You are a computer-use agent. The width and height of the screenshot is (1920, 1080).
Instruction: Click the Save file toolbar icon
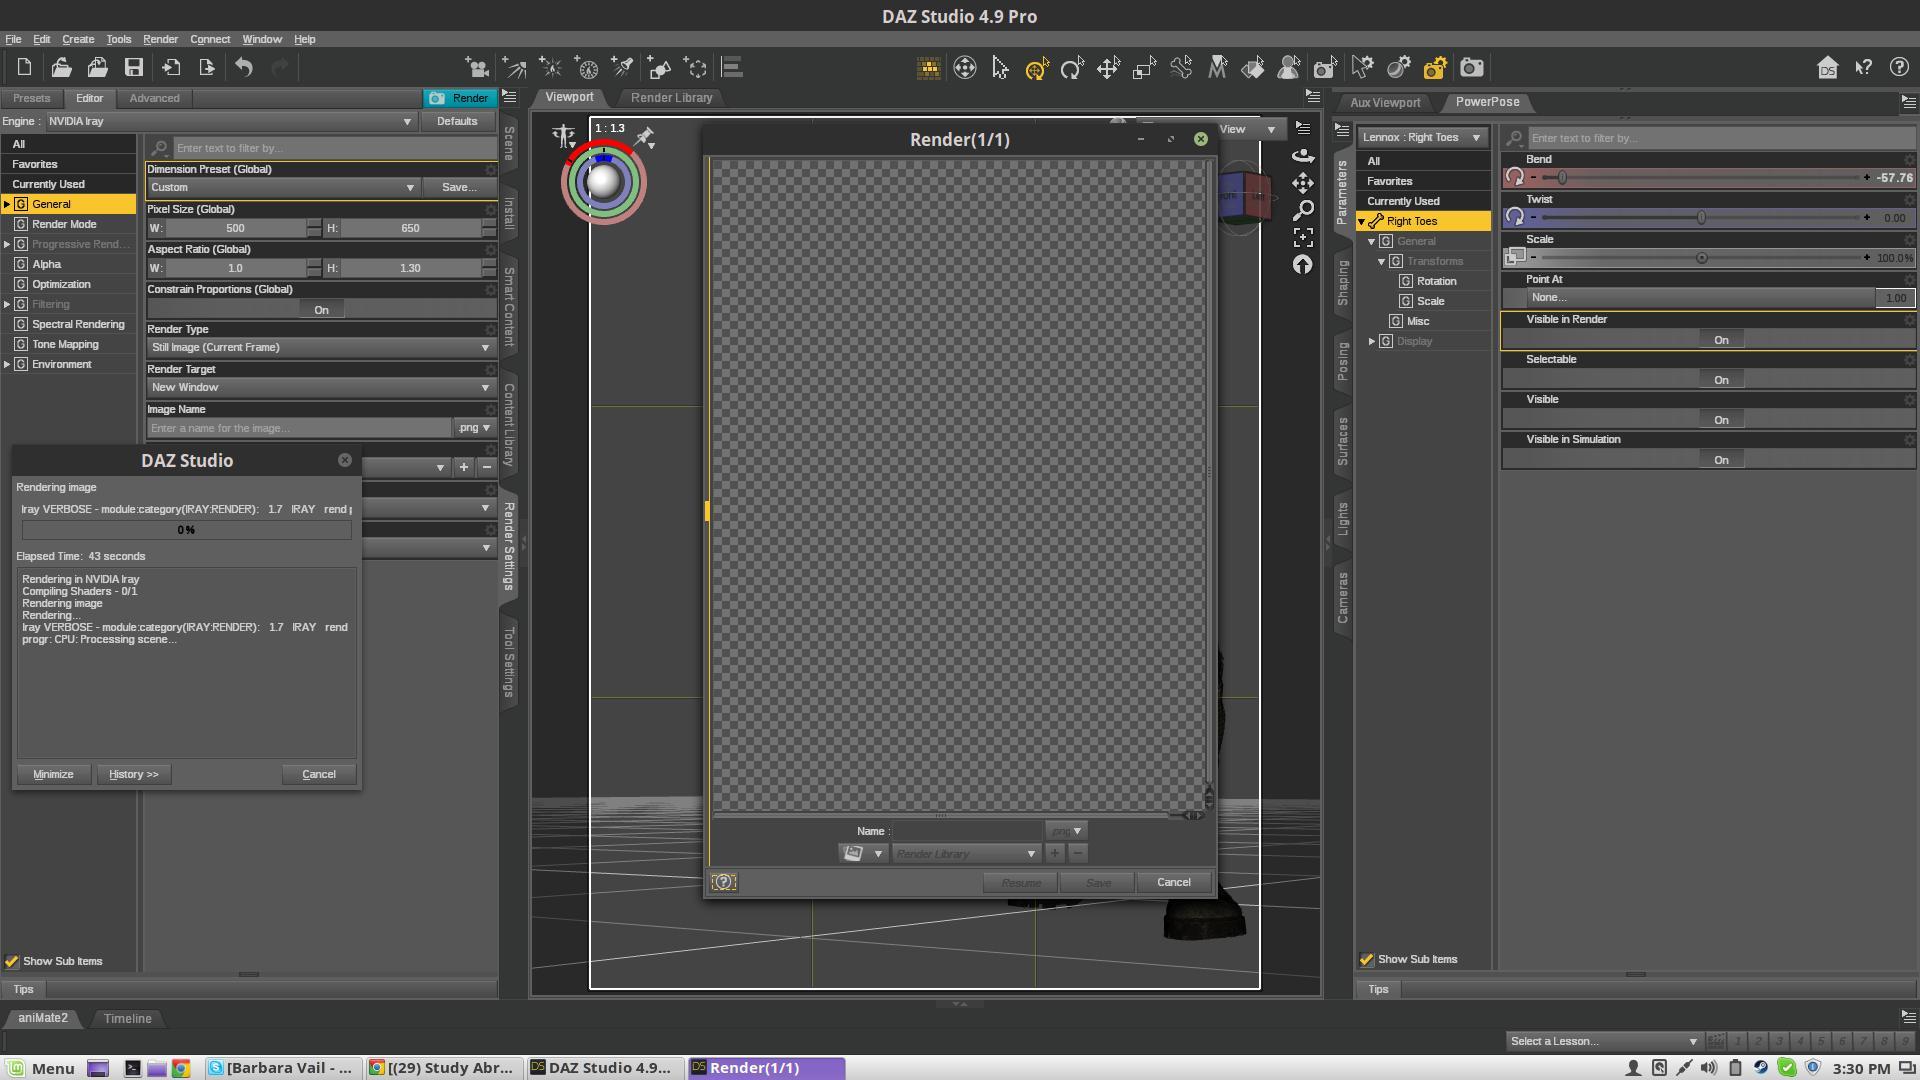tap(134, 68)
